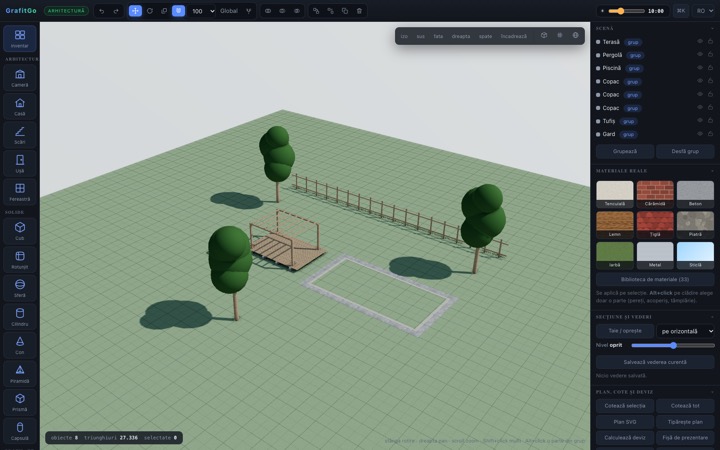Click the redo arrow icon
Image resolution: width=720 pixels, height=450 pixels.
click(x=116, y=11)
